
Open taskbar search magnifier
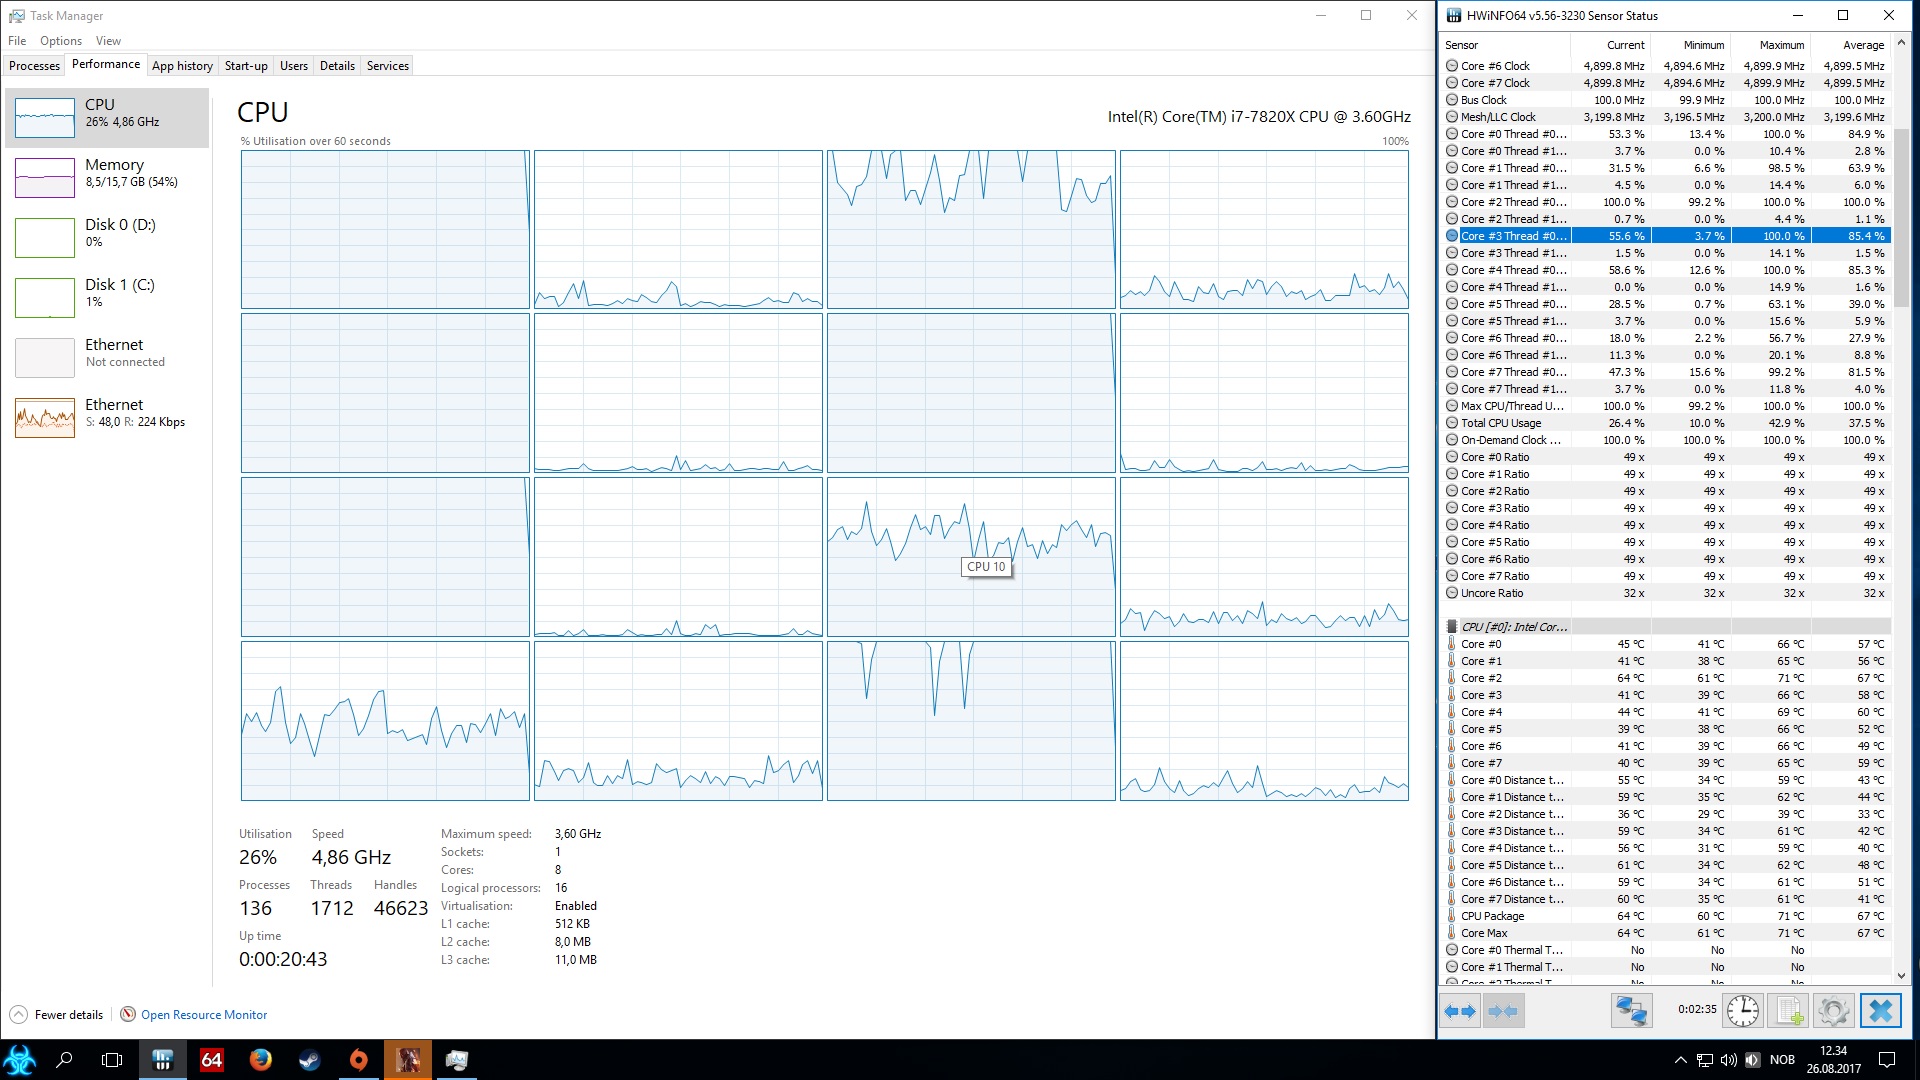pos(64,1060)
